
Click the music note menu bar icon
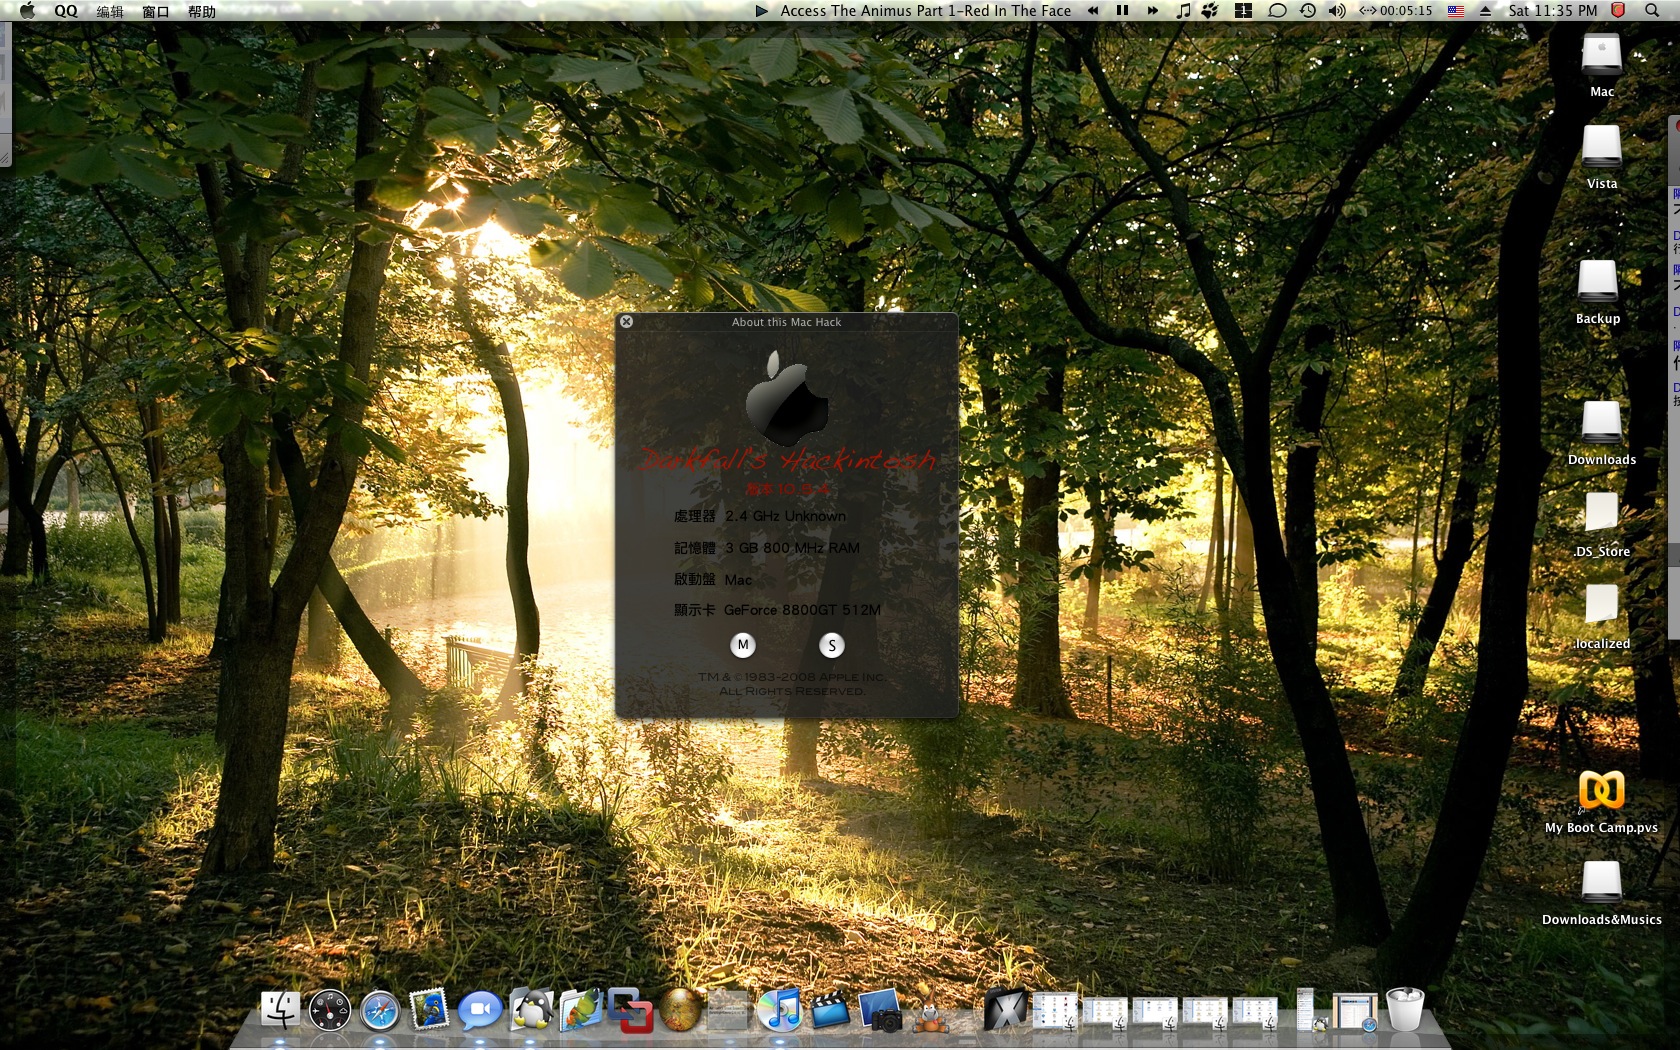click(1183, 11)
